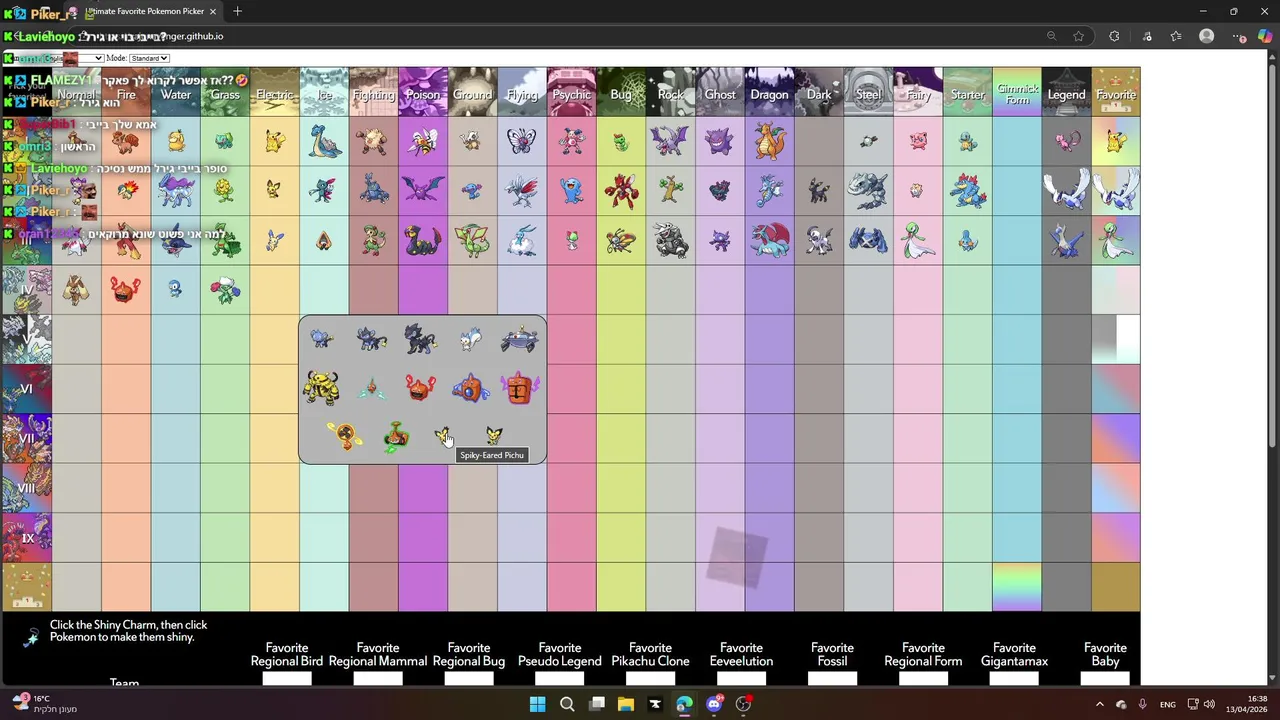Select Pachirisu in the popup

tap(470, 339)
